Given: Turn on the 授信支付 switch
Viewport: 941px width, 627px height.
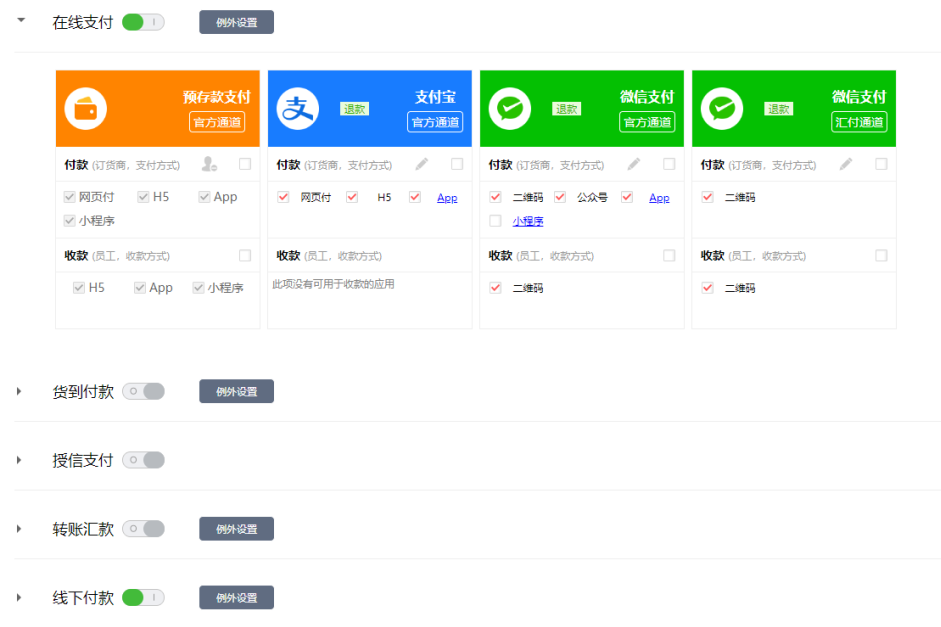Looking at the screenshot, I should point(143,459).
